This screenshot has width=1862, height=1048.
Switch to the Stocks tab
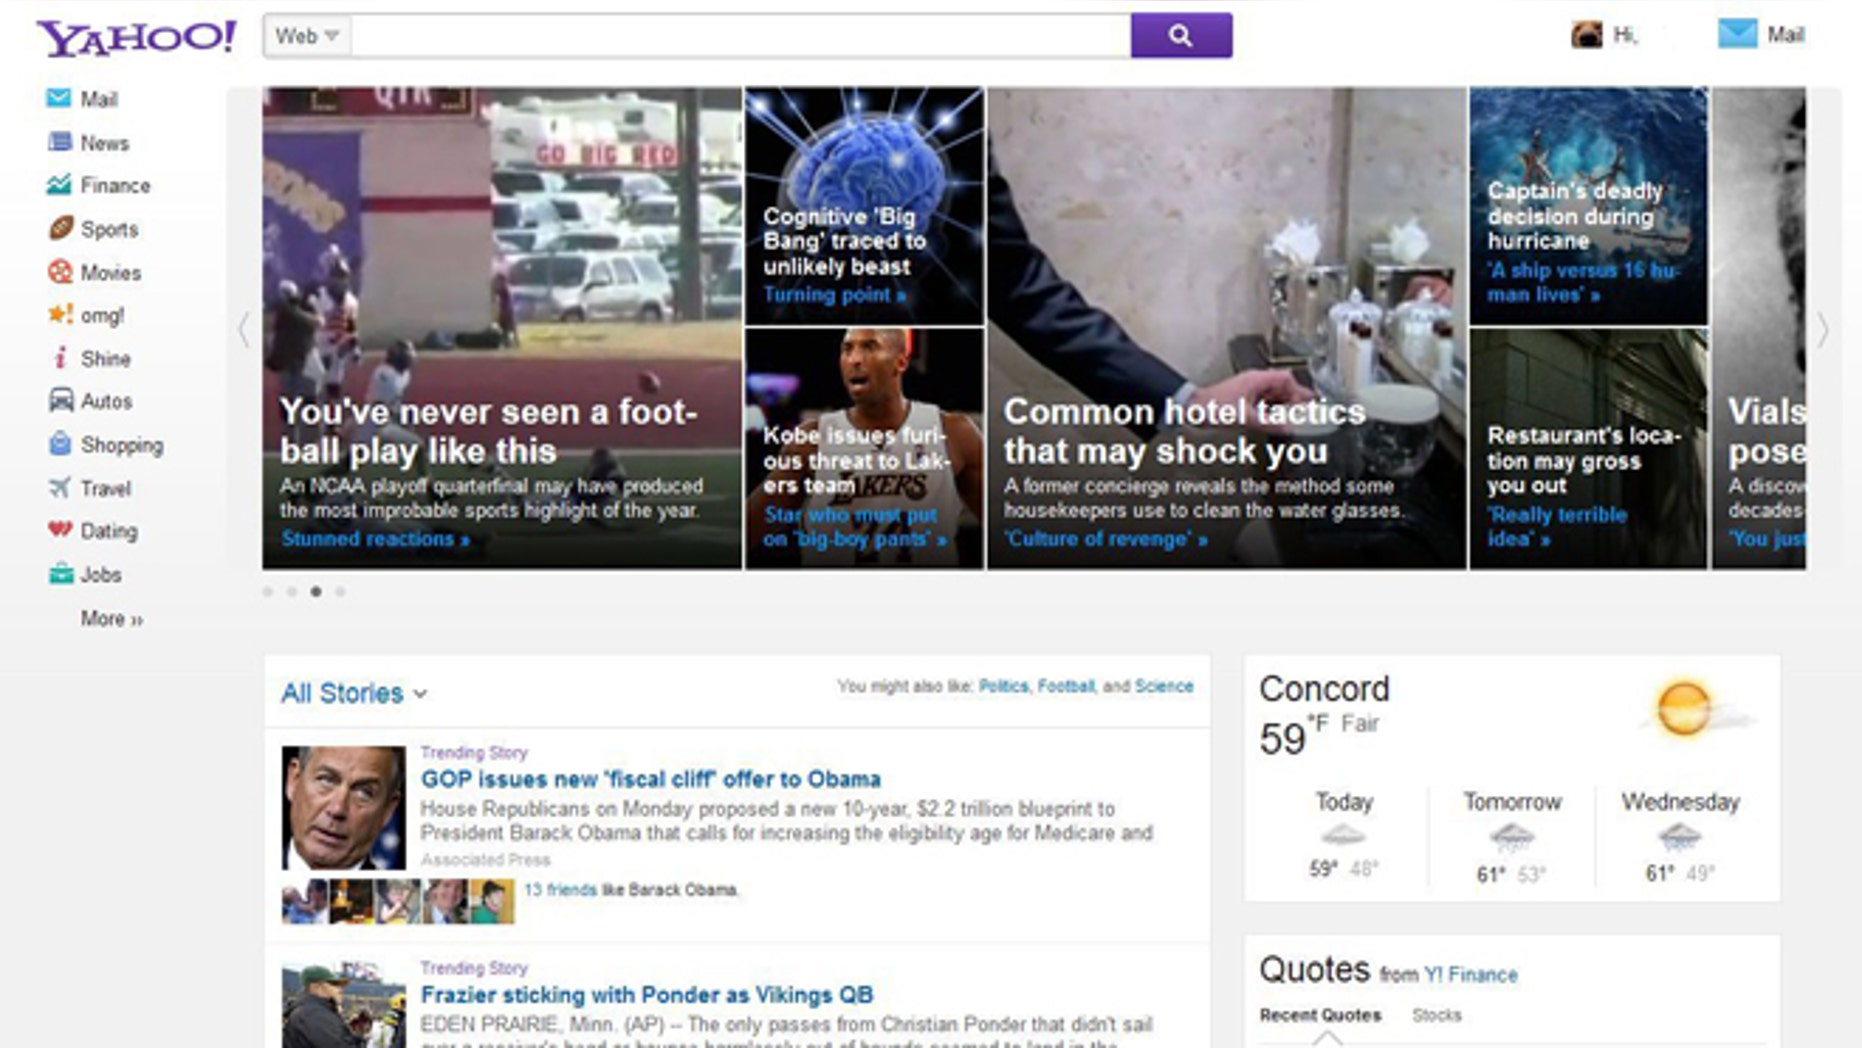pyautogui.click(x=1437, y=1015)
